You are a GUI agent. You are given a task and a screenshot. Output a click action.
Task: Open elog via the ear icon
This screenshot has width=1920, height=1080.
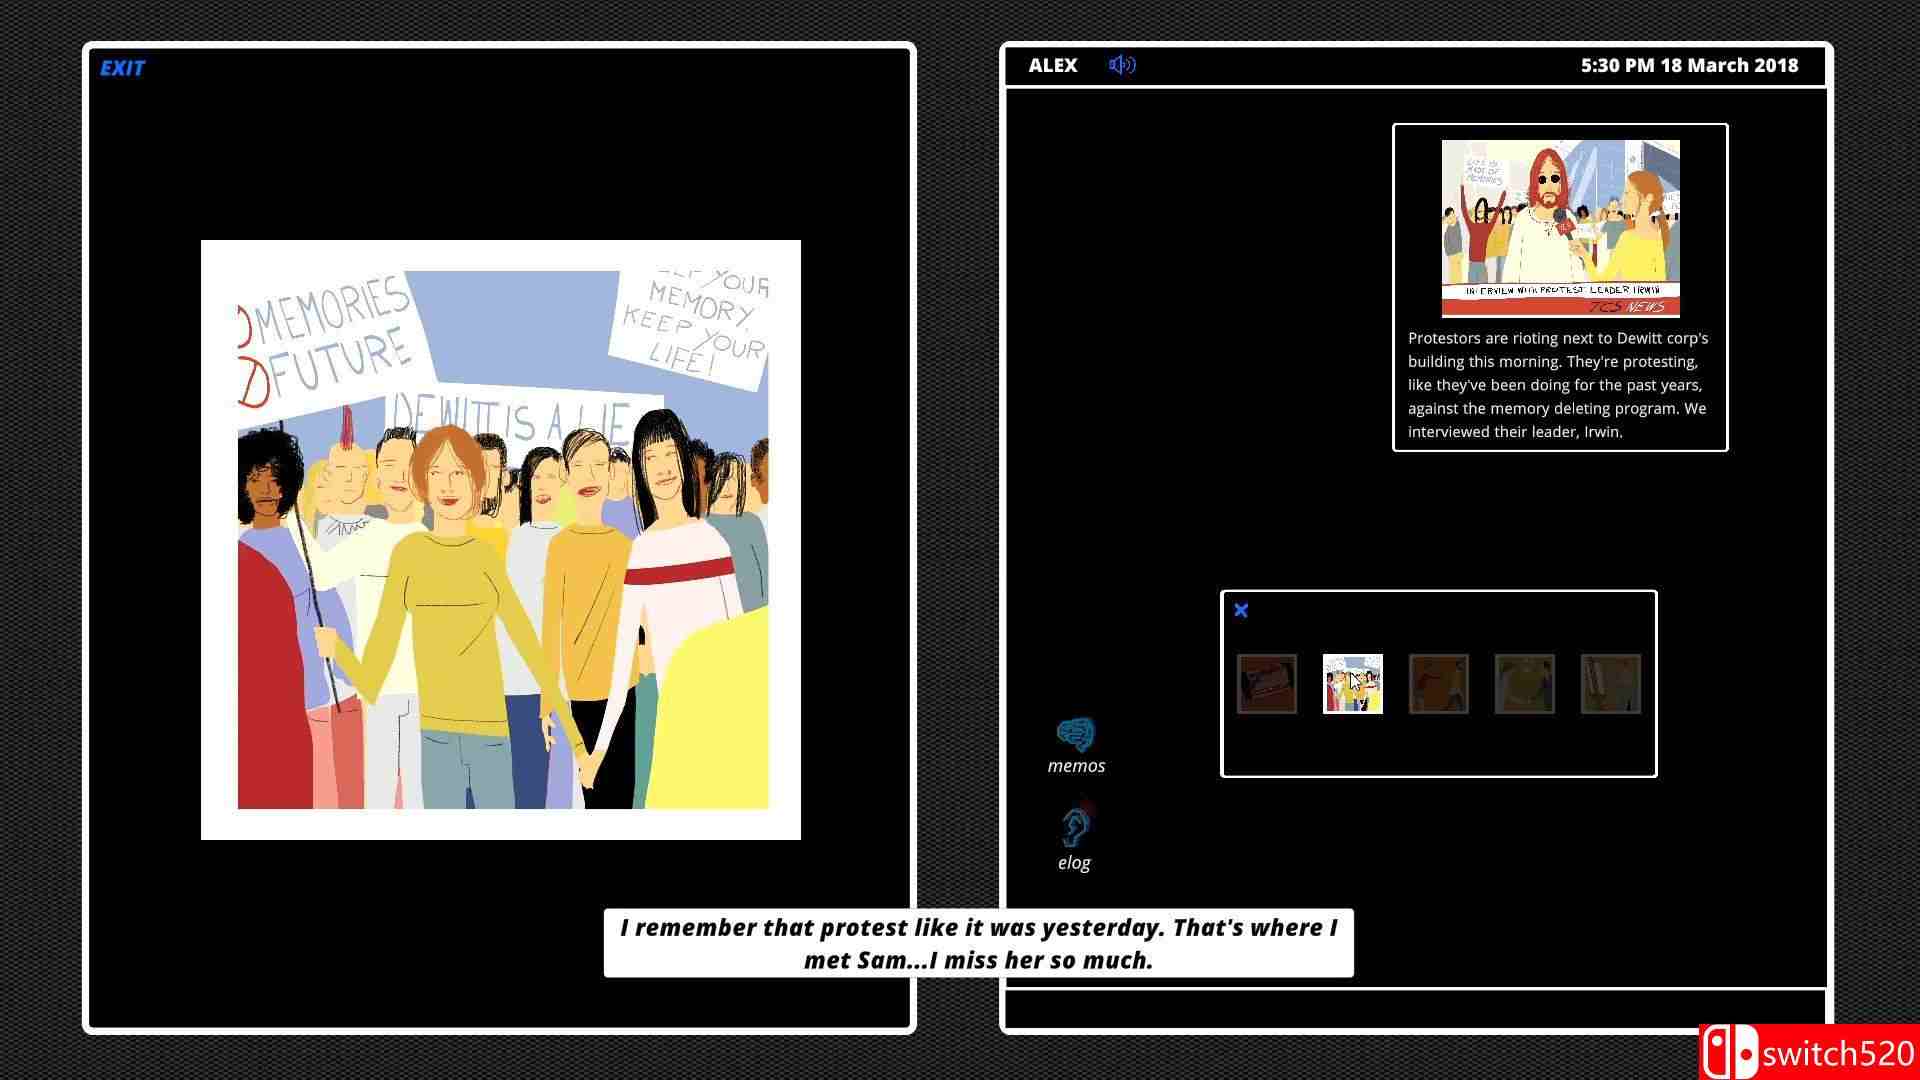[1075, 826]
